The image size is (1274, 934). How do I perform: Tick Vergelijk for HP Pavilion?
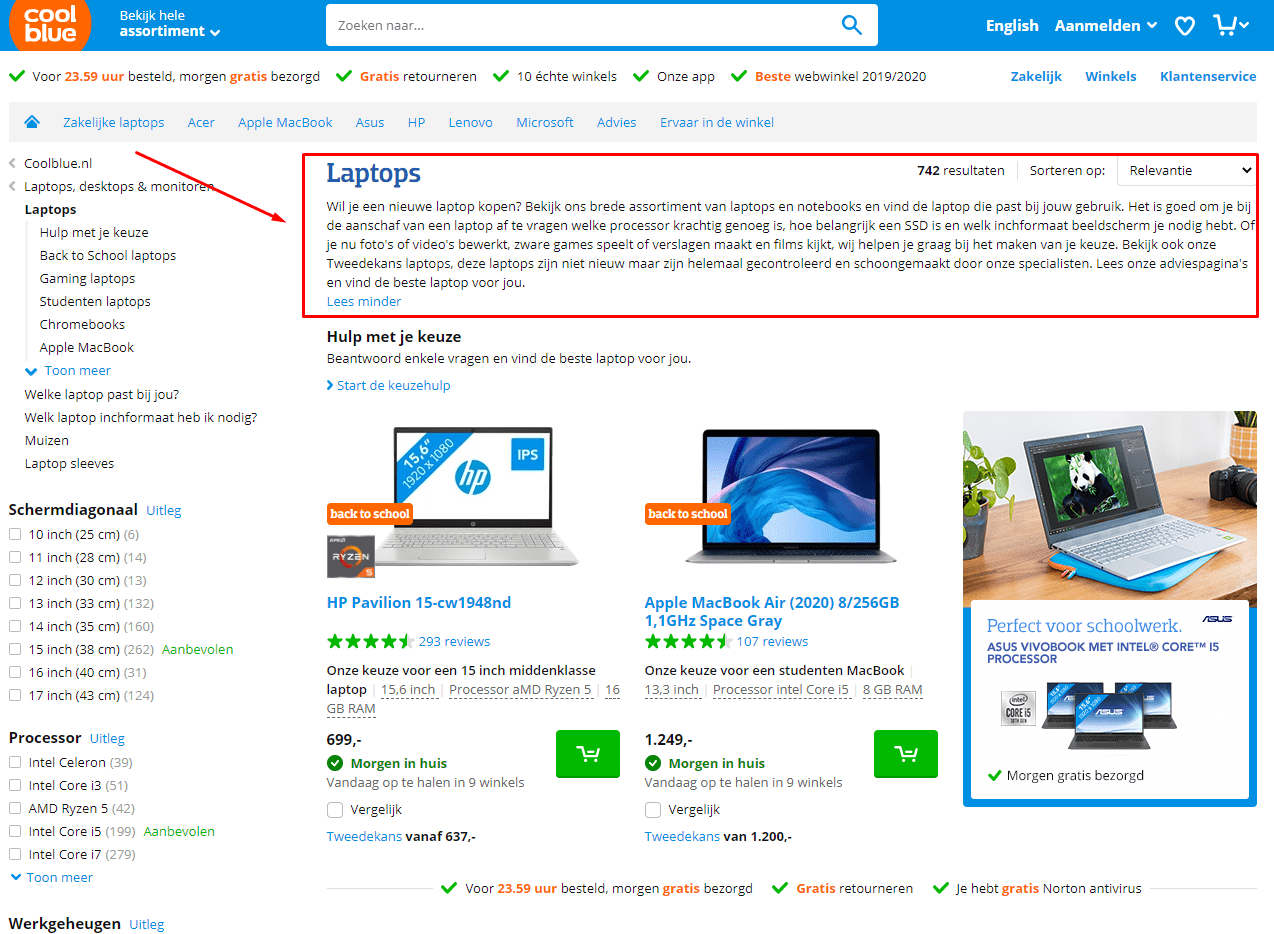coord(335,809)
